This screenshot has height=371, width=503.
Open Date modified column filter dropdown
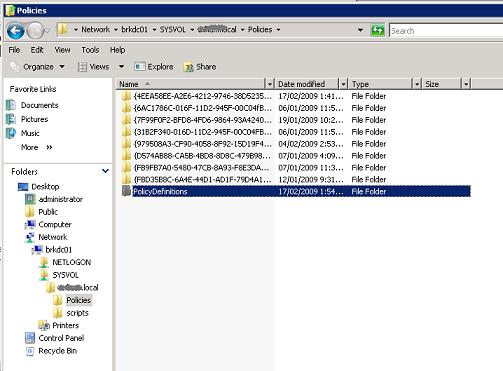coord(343,84)
